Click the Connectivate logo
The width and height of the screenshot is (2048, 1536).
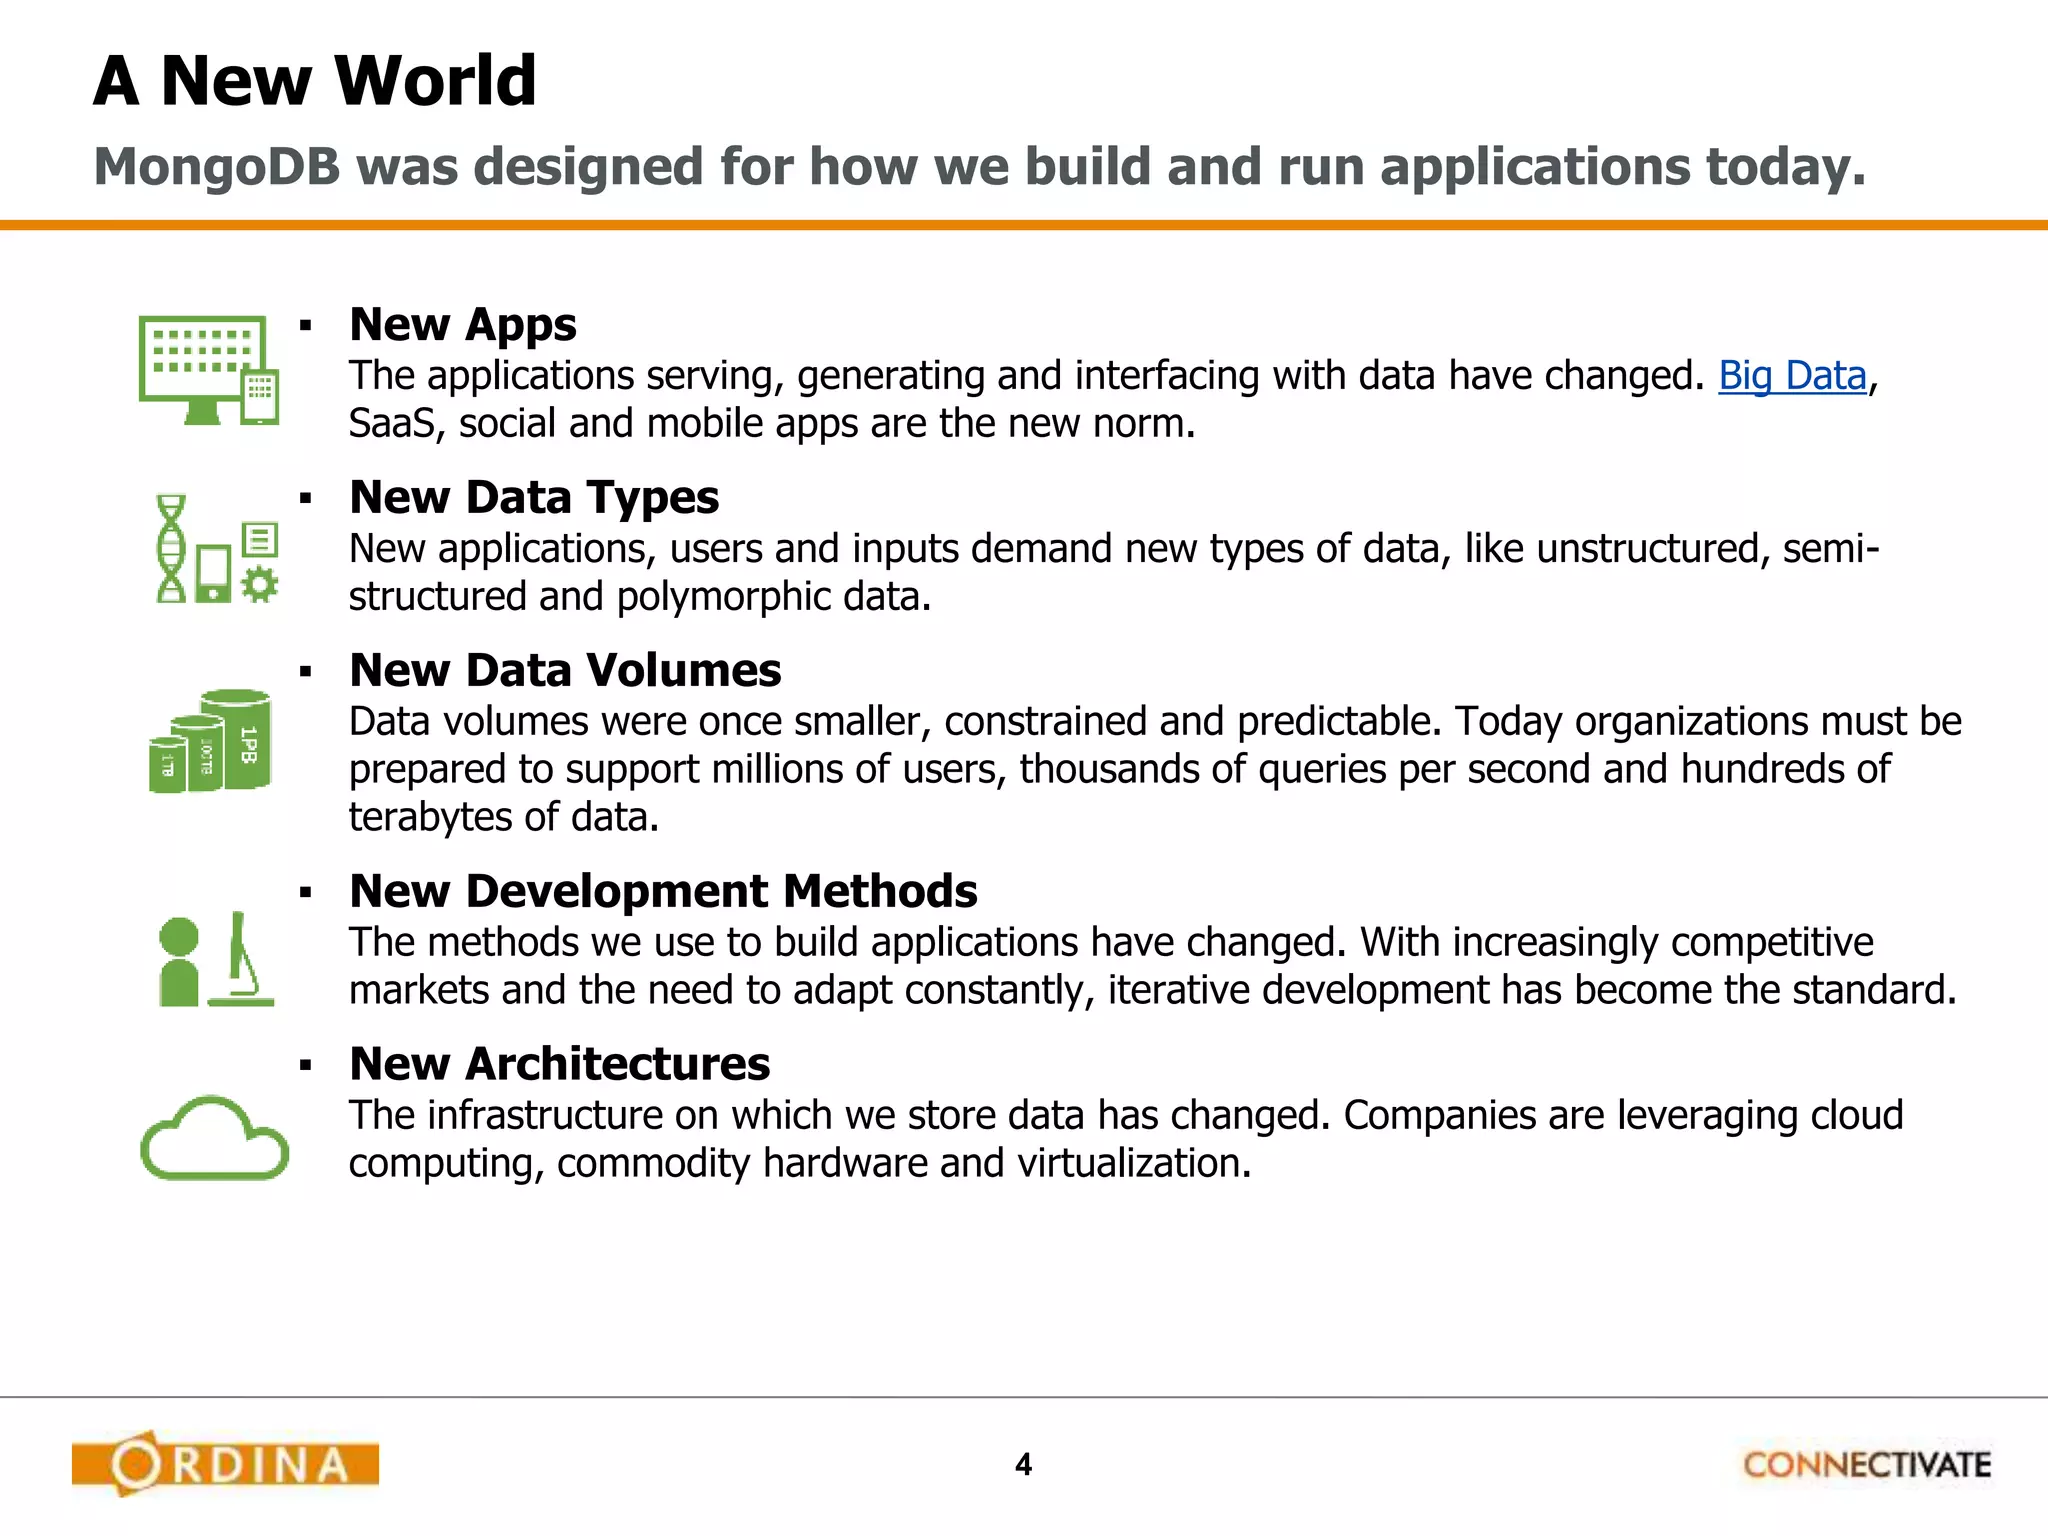point(1866,1465)
